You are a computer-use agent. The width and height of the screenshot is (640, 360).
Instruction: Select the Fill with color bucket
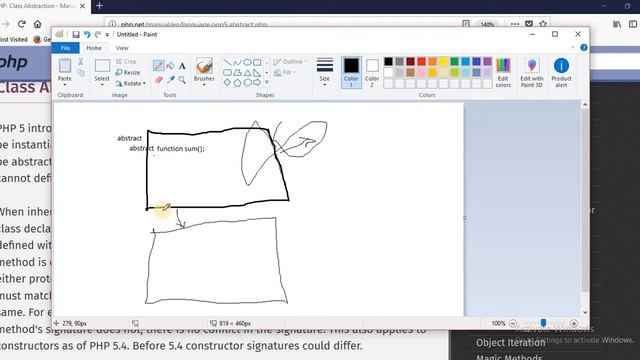point(171,65)
